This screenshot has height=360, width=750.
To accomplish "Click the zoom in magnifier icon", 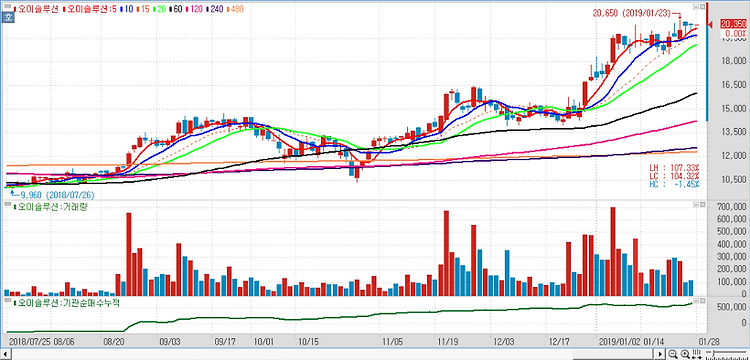I will tap(685, 354).
